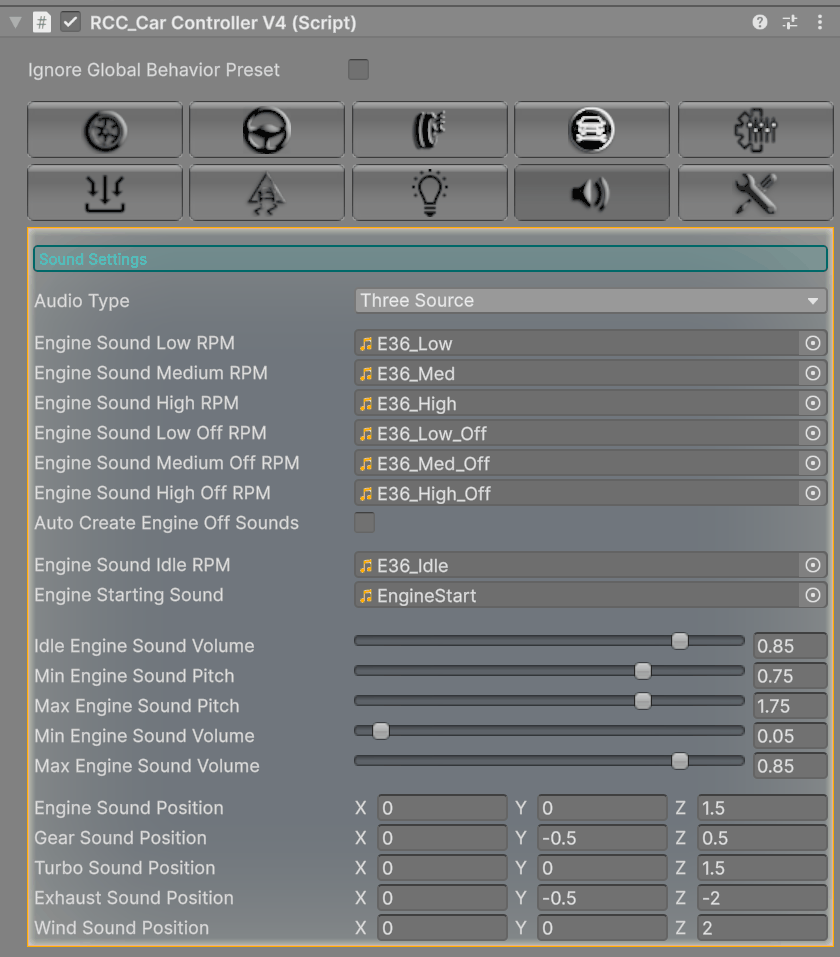Edit Gear Sound Position Z field

[762, 837]
